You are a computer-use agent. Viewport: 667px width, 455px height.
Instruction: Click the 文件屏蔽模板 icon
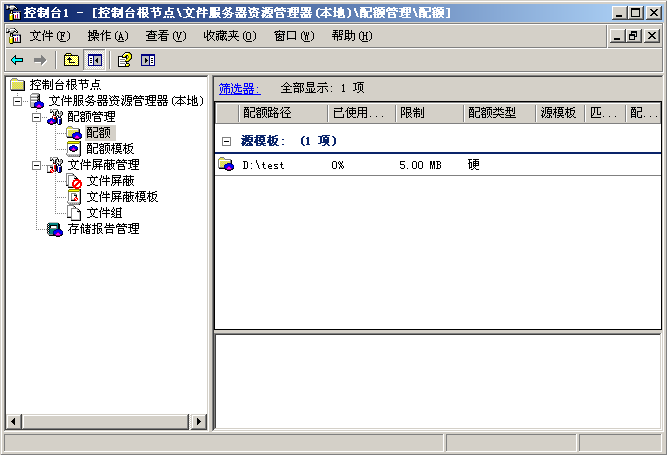click(x=74, y=197)
